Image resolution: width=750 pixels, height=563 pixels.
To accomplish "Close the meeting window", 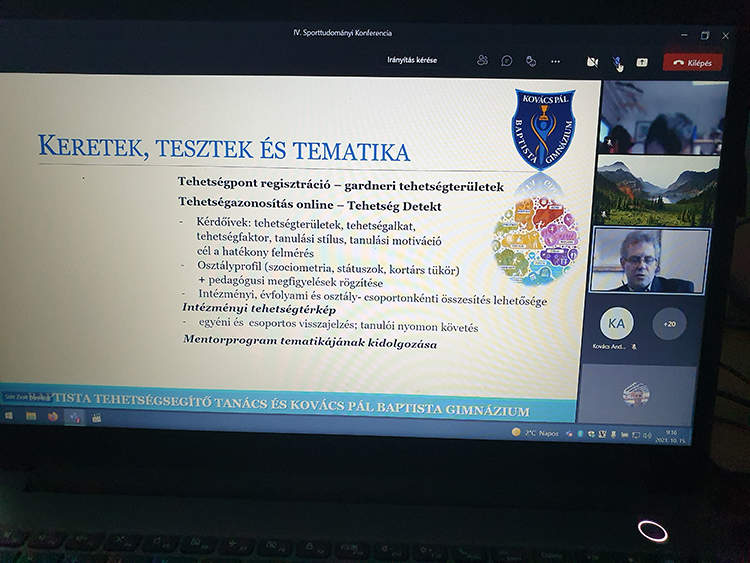I will 725,36.
